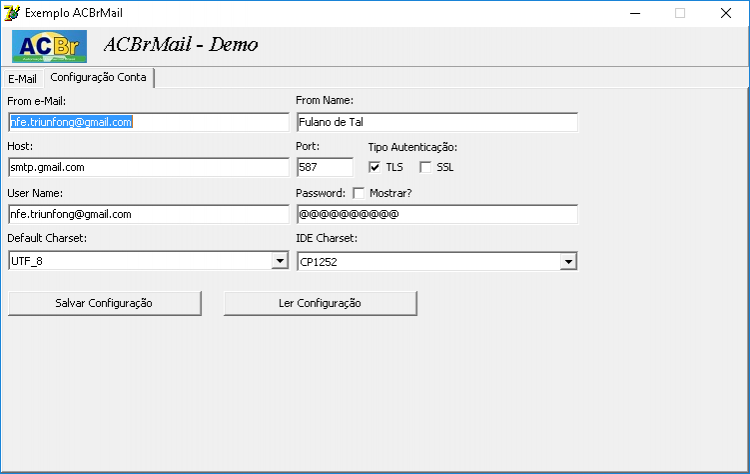
Task: Click the 'Default Charset:' label
Action: [47, 238]
